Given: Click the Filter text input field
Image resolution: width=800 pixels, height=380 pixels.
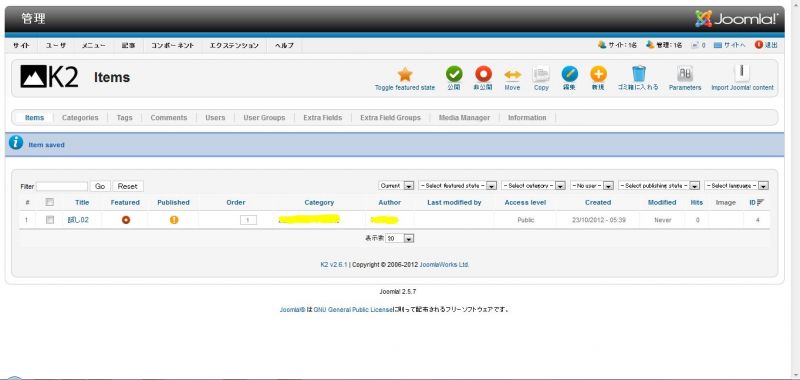Looking at the screenshot, I should (62, 186).
